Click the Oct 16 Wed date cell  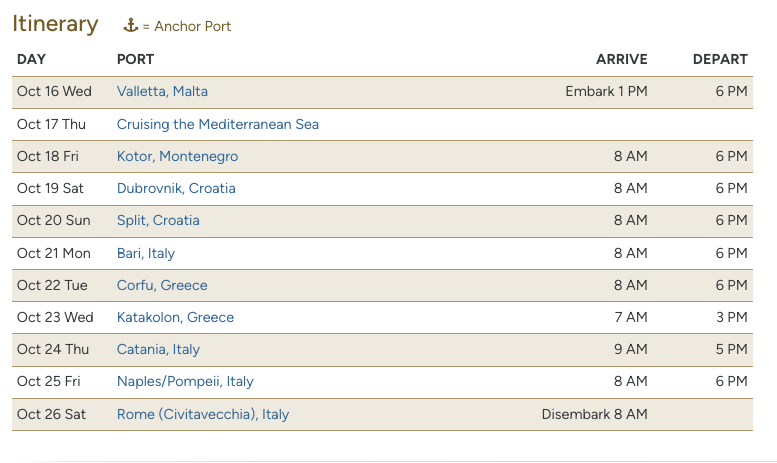[x=54, y=92]
